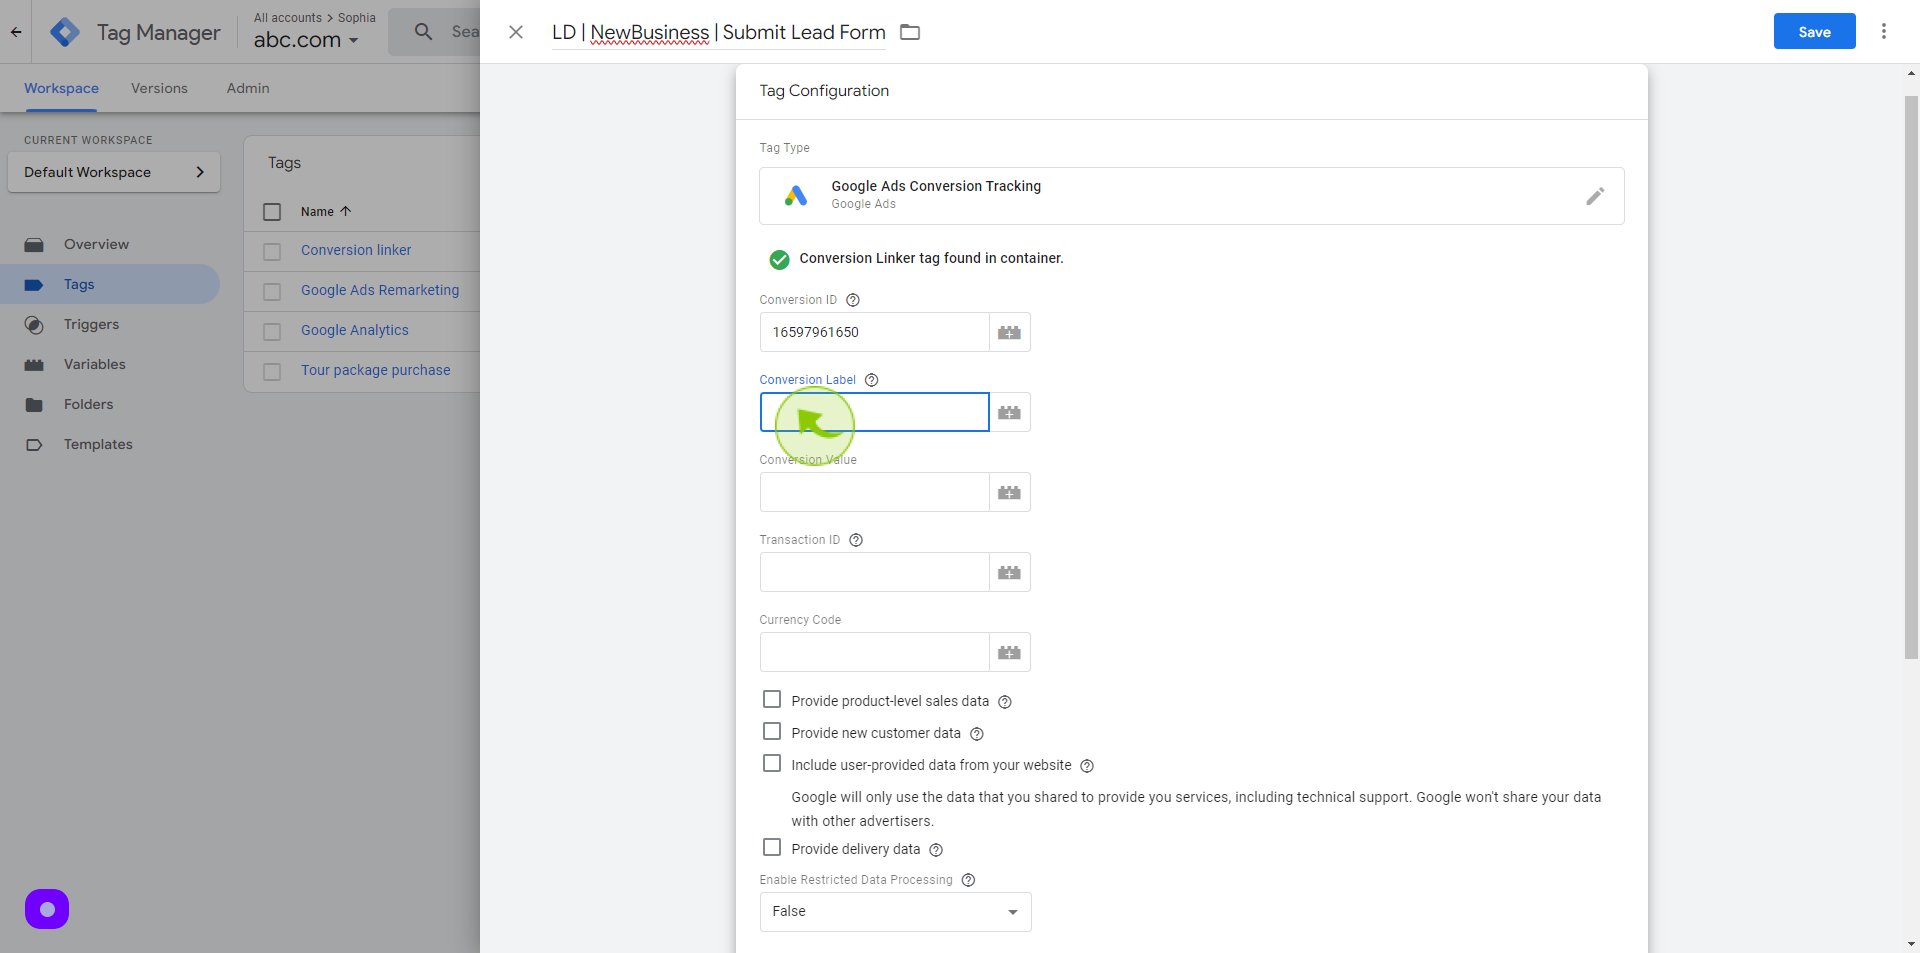
Task: Select the Google Ads Remarketing checkbox
Action: [x=272, y=292]
